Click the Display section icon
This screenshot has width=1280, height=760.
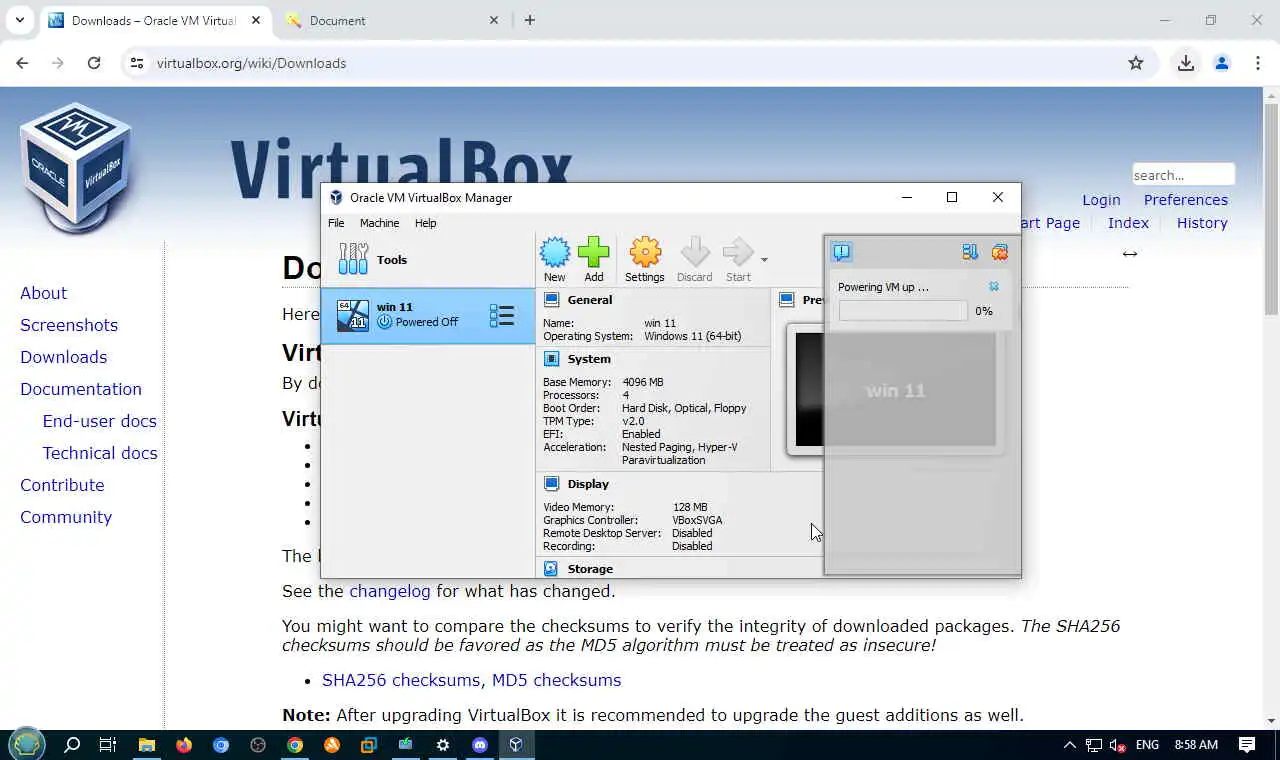point(551,483)
